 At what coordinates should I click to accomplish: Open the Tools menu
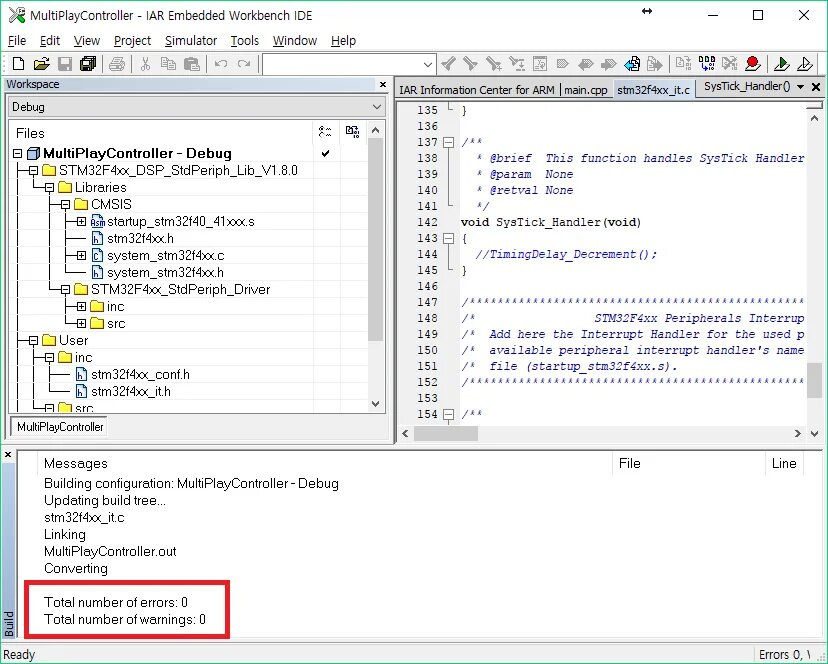244,41
